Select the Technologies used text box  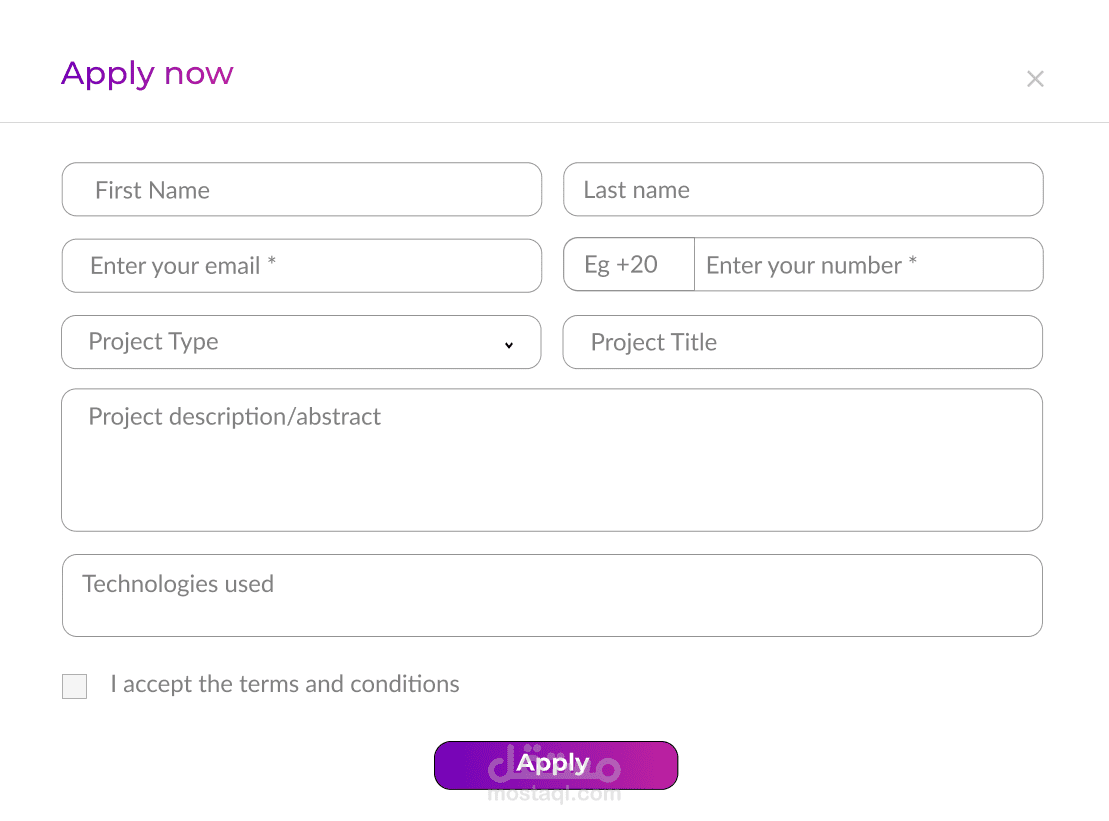(551, 596)
